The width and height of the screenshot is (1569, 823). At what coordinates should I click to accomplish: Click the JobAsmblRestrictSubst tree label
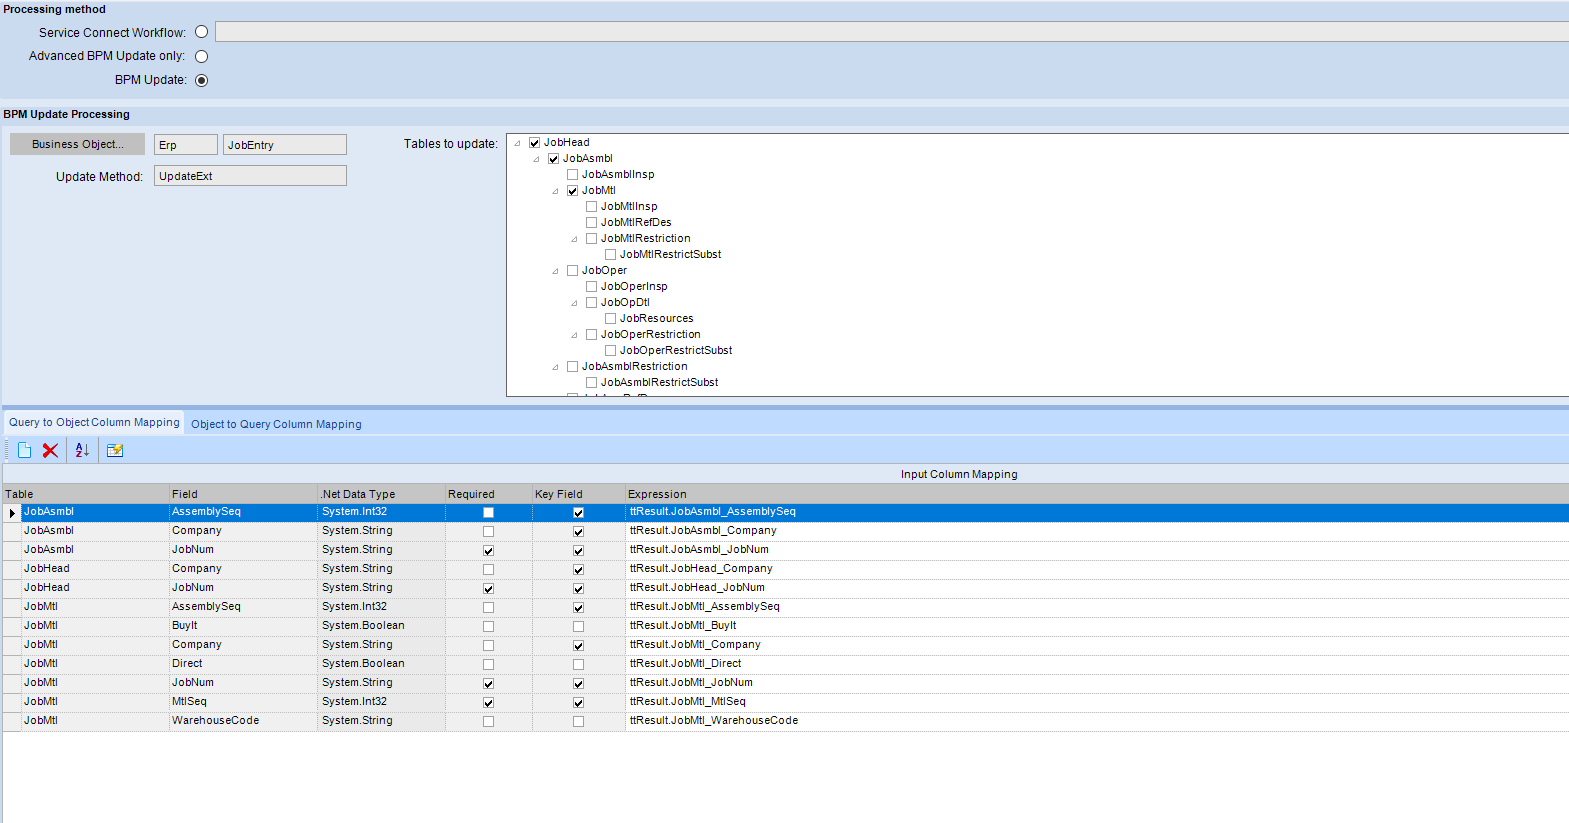659,383
